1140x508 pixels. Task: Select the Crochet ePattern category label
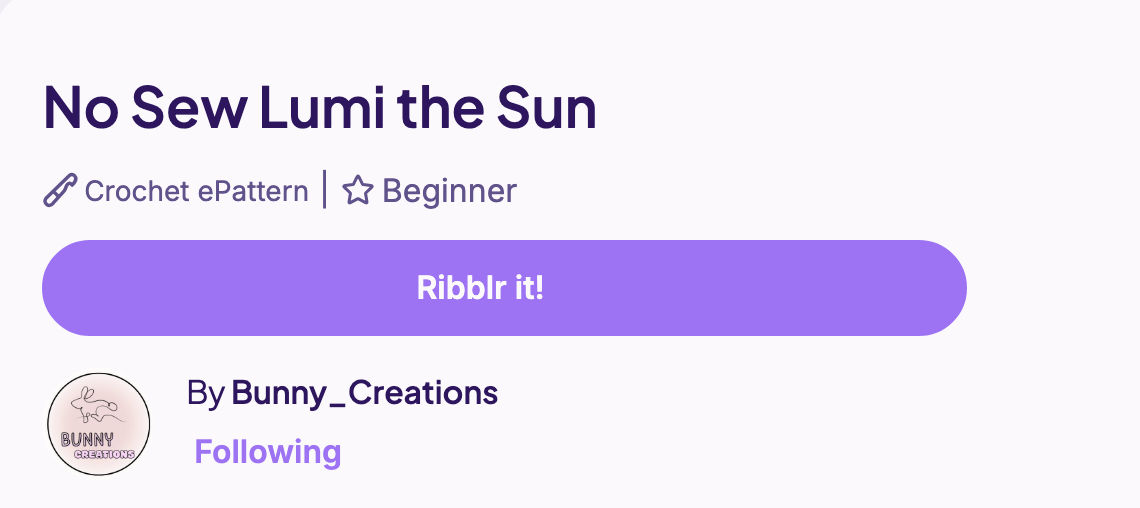(196, 191)
